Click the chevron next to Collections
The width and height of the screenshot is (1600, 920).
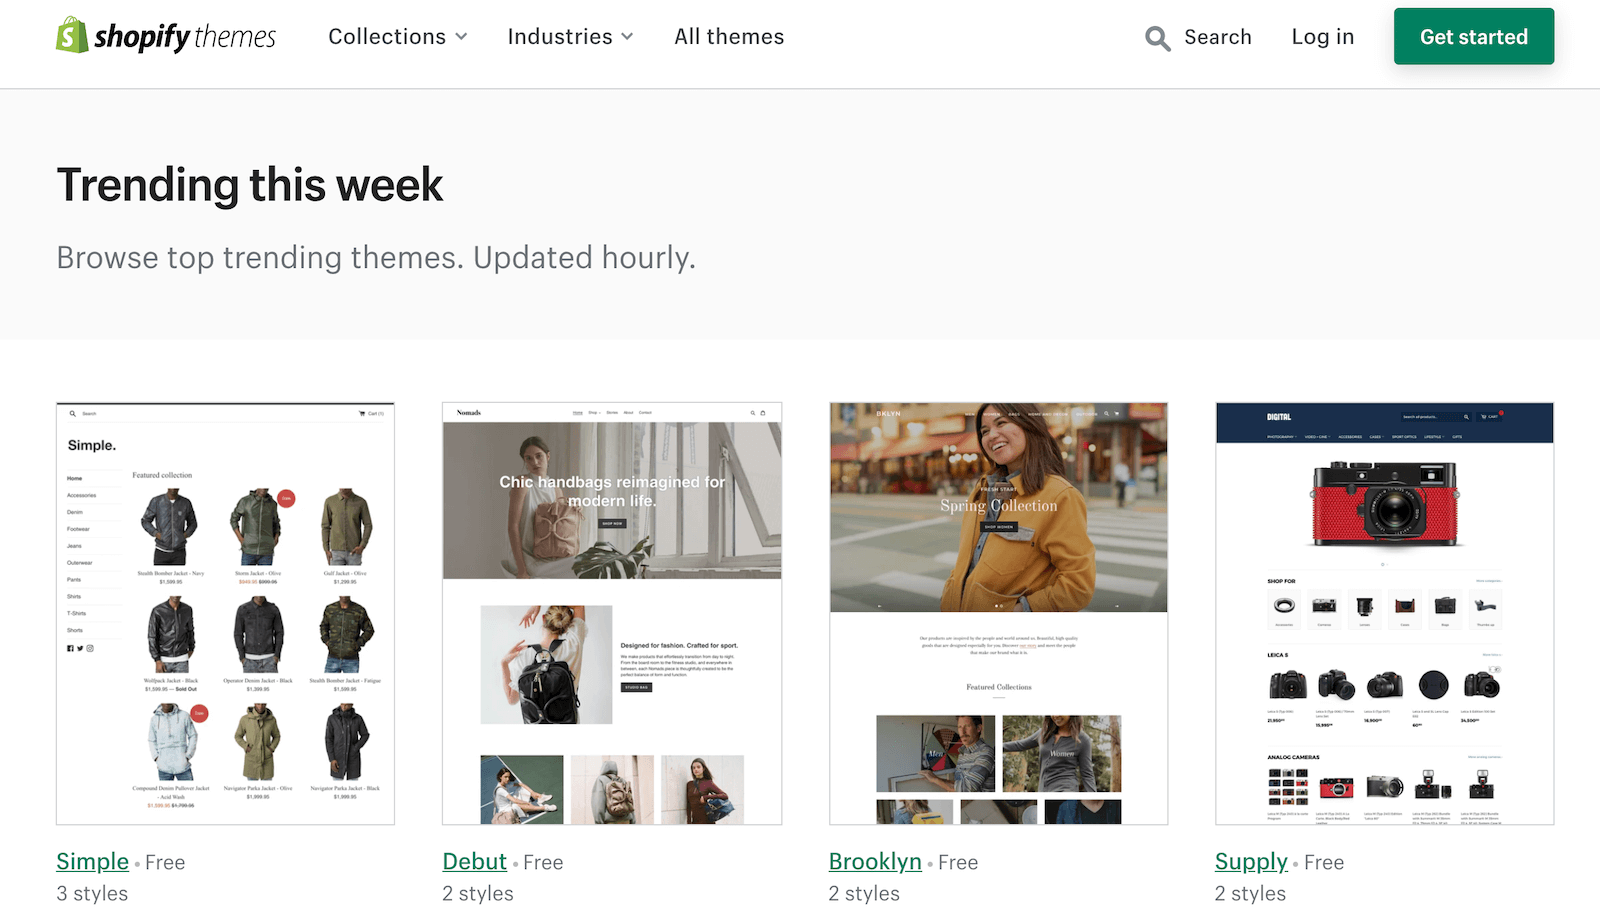462,37
